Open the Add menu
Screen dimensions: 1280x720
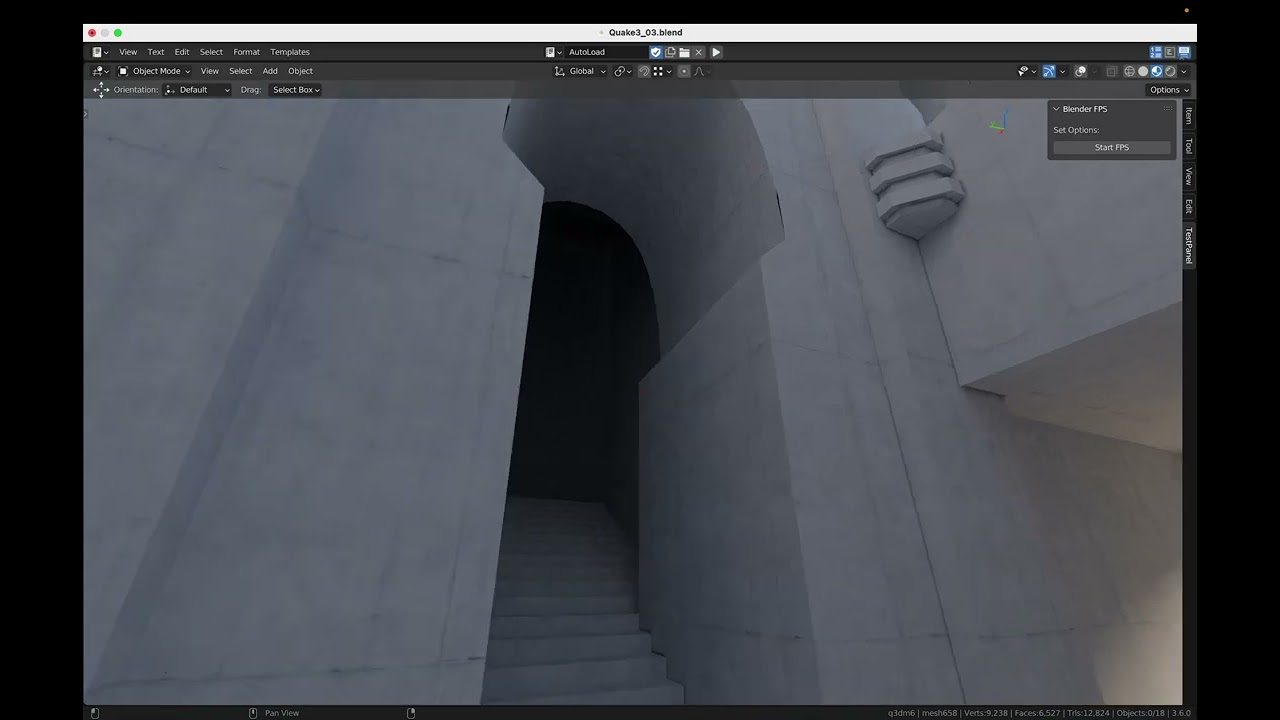[x=270, y=71]
